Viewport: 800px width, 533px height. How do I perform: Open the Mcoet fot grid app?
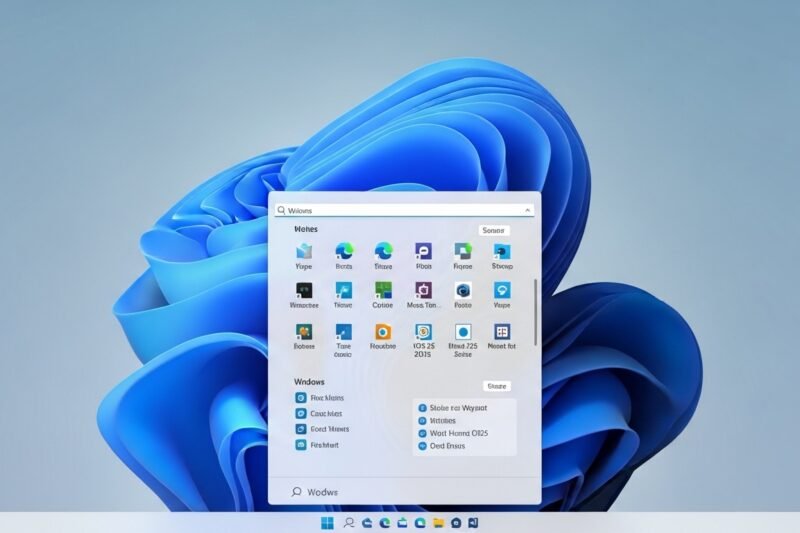tap(502, 332)
